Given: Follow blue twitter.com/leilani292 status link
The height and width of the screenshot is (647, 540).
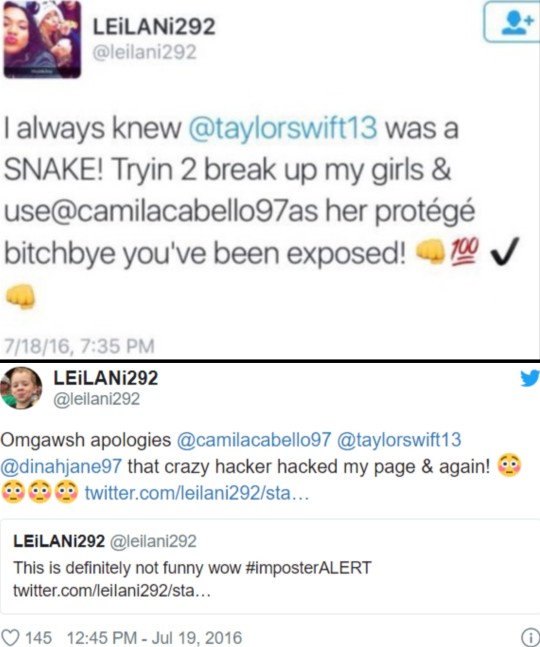Looking at the screenshot, I should click(x=197, y=493).
